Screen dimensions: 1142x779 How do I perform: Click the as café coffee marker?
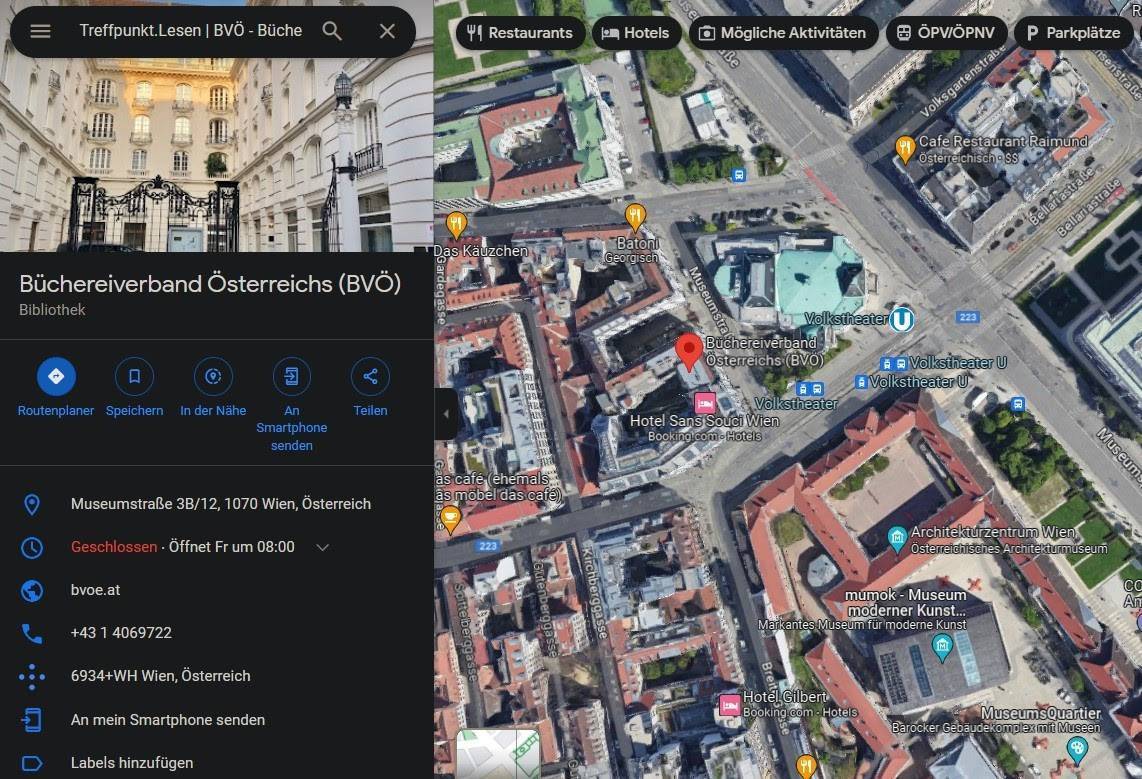(451, 518)
